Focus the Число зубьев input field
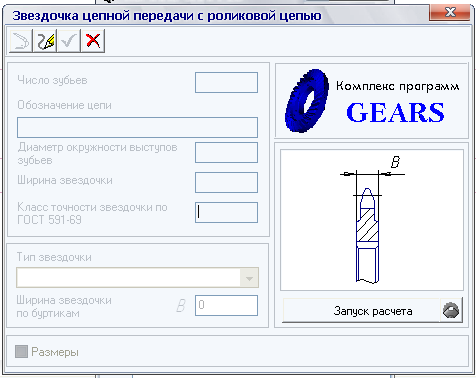Image resolution: width=476 pixels, height=378 pixels. [226, 82]
